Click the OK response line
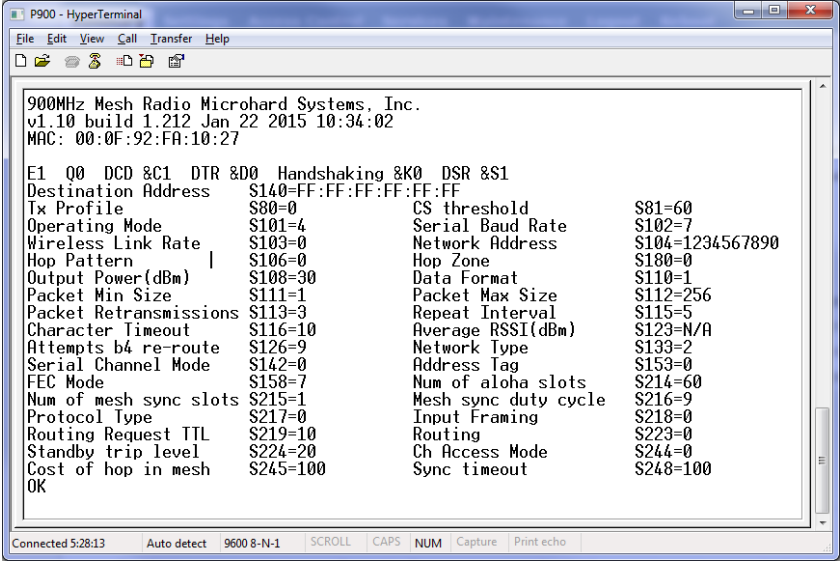This screenshot has width=840, height=561. [36, 487]
